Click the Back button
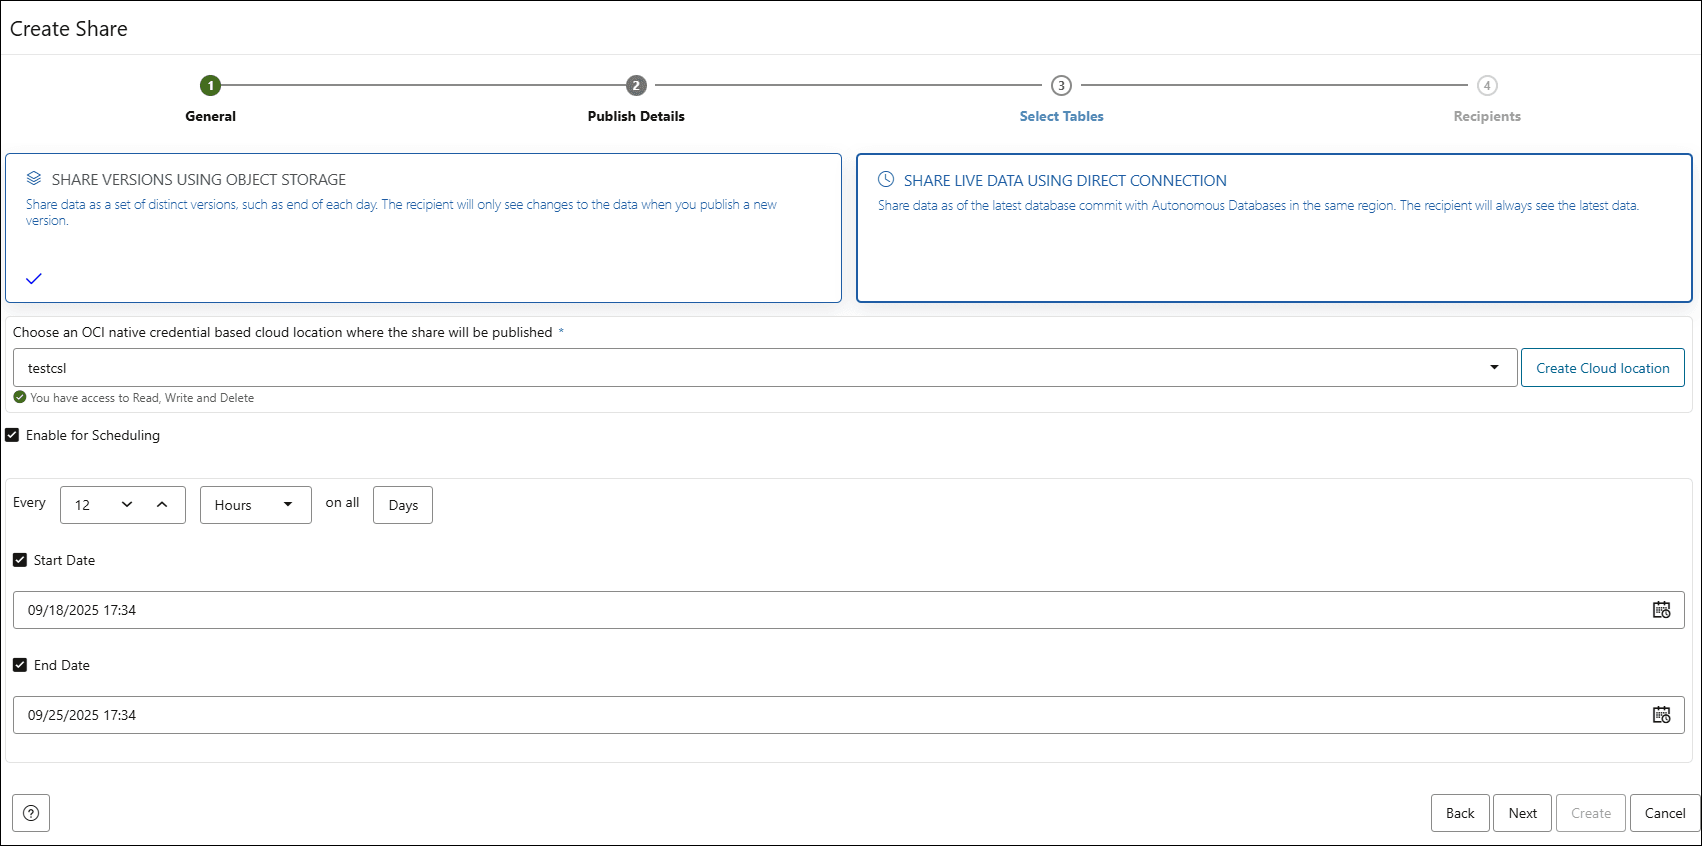Image resolution: width=1702 pixels, height=846 pixels. pyautogui.click(x=1460, y=813)
